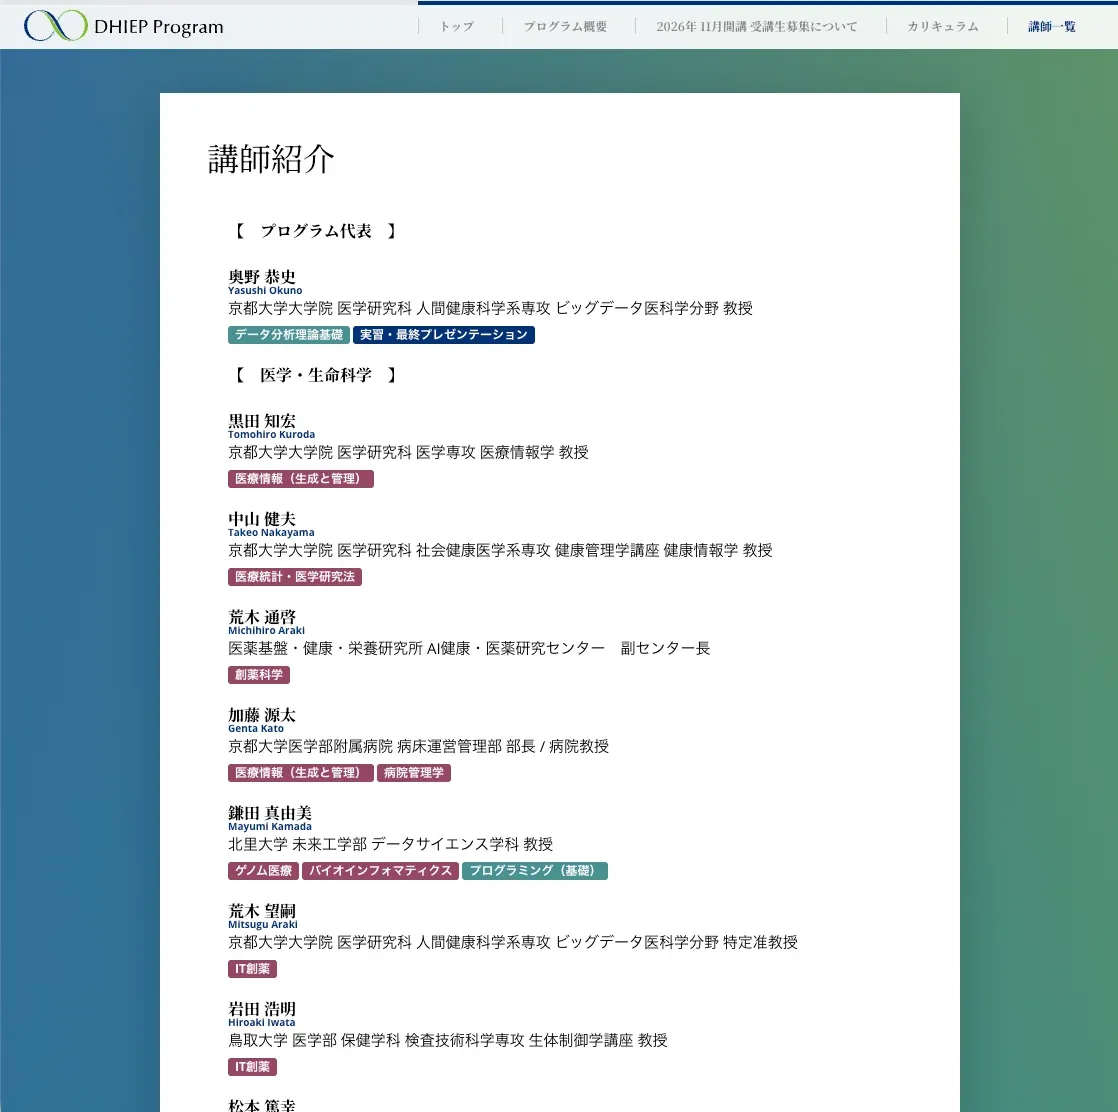Viewport: 1118px width, 1112px height.
Task: Click the 講師紹介 page heading
Action: (271, 158)
